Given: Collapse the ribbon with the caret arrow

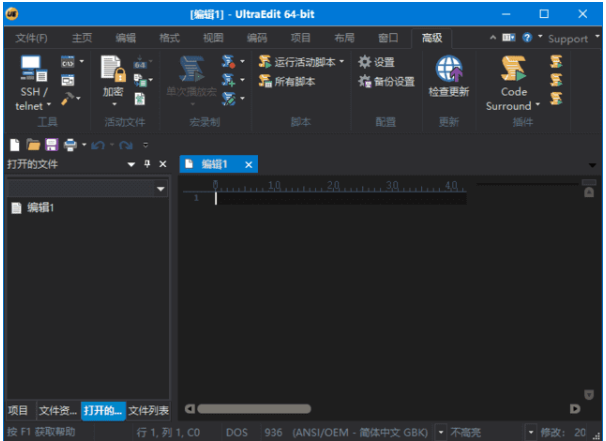Looking at the screenshot, I should 493,37.
